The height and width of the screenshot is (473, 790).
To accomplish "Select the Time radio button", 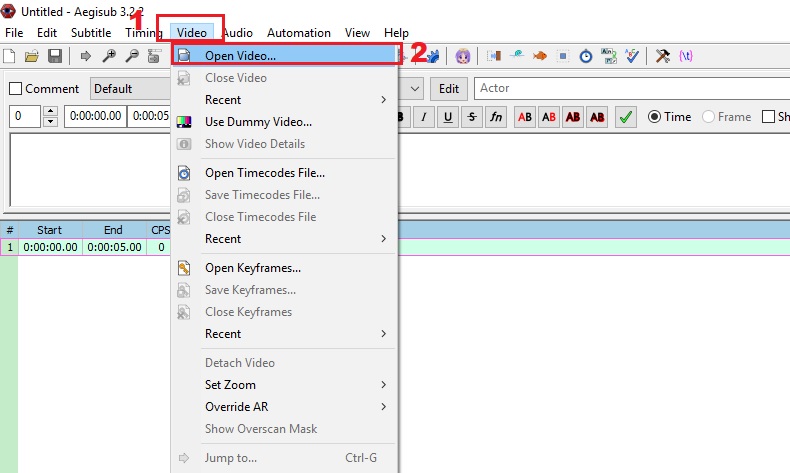I will coord(654,117).
